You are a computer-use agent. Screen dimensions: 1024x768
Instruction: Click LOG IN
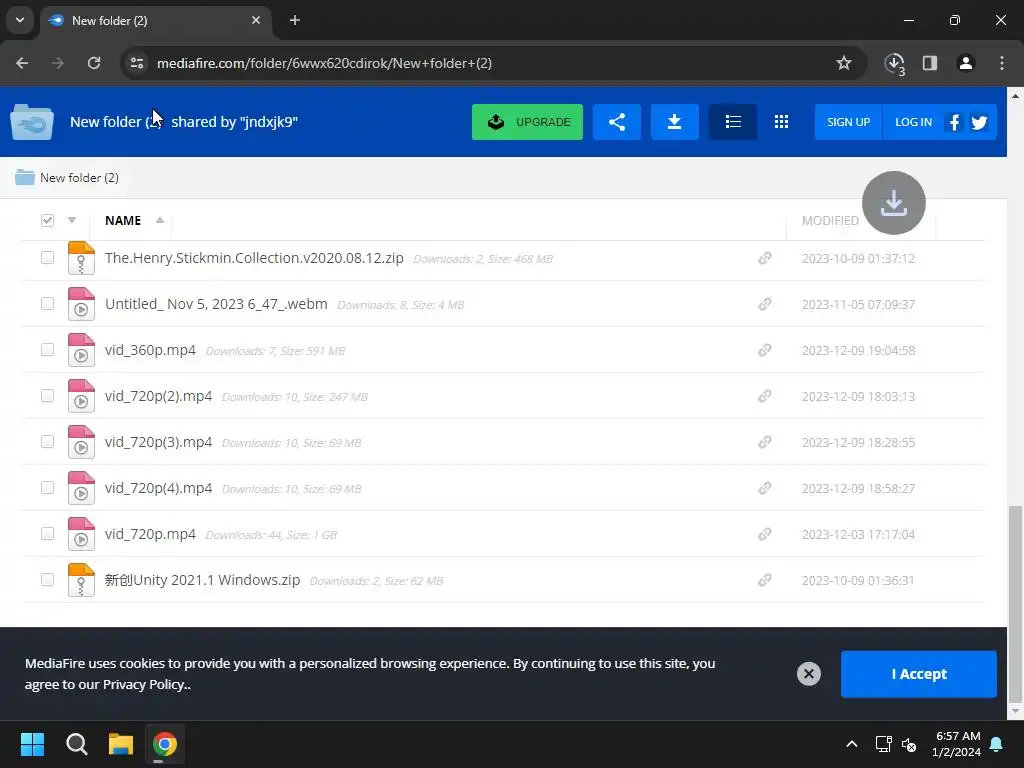pos(913,122)
